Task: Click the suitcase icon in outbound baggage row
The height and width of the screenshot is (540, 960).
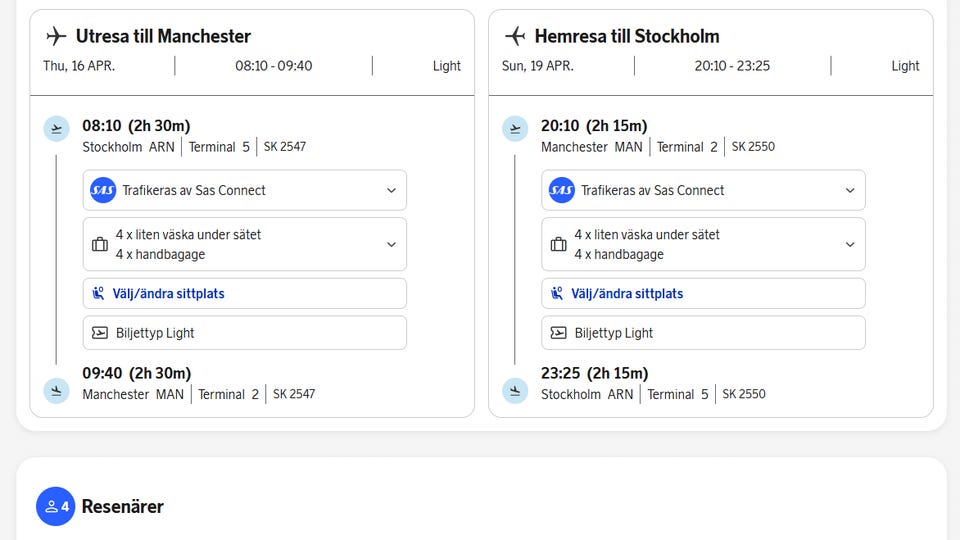Action: (100, 244)
